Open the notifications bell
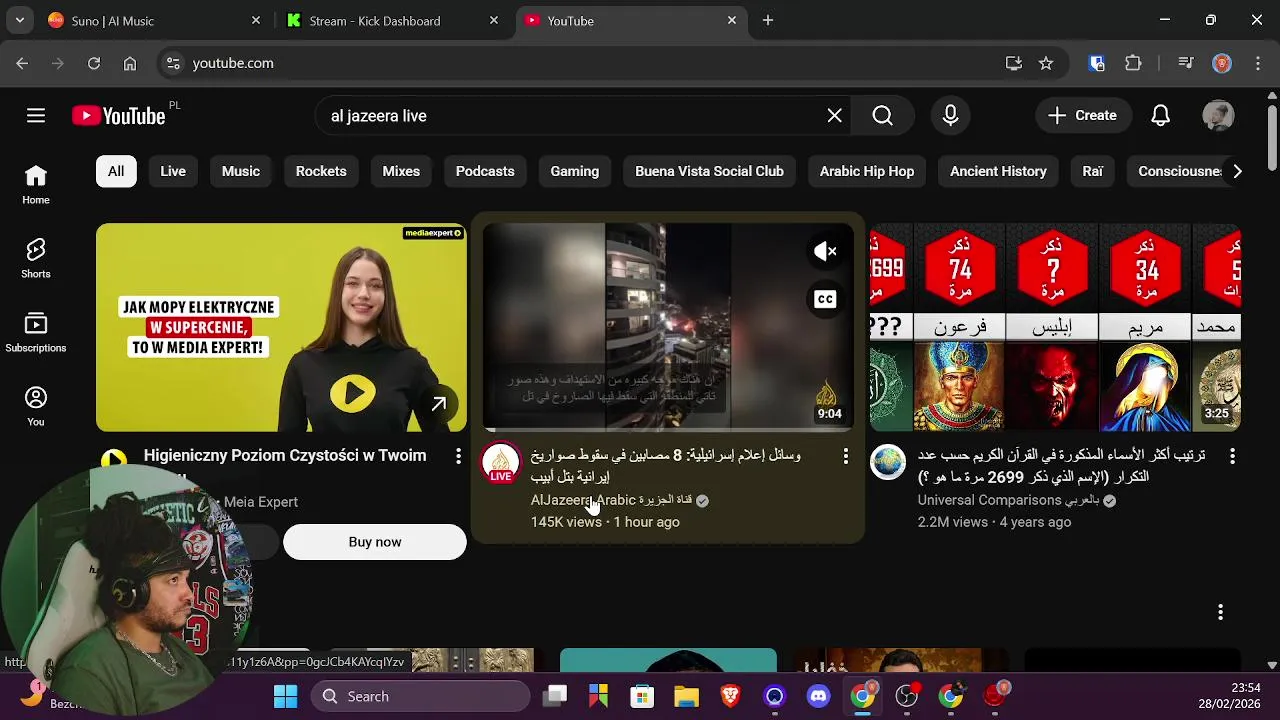Image resolution: width=1280 pixels, height=720 pixels. [1160, 116]
